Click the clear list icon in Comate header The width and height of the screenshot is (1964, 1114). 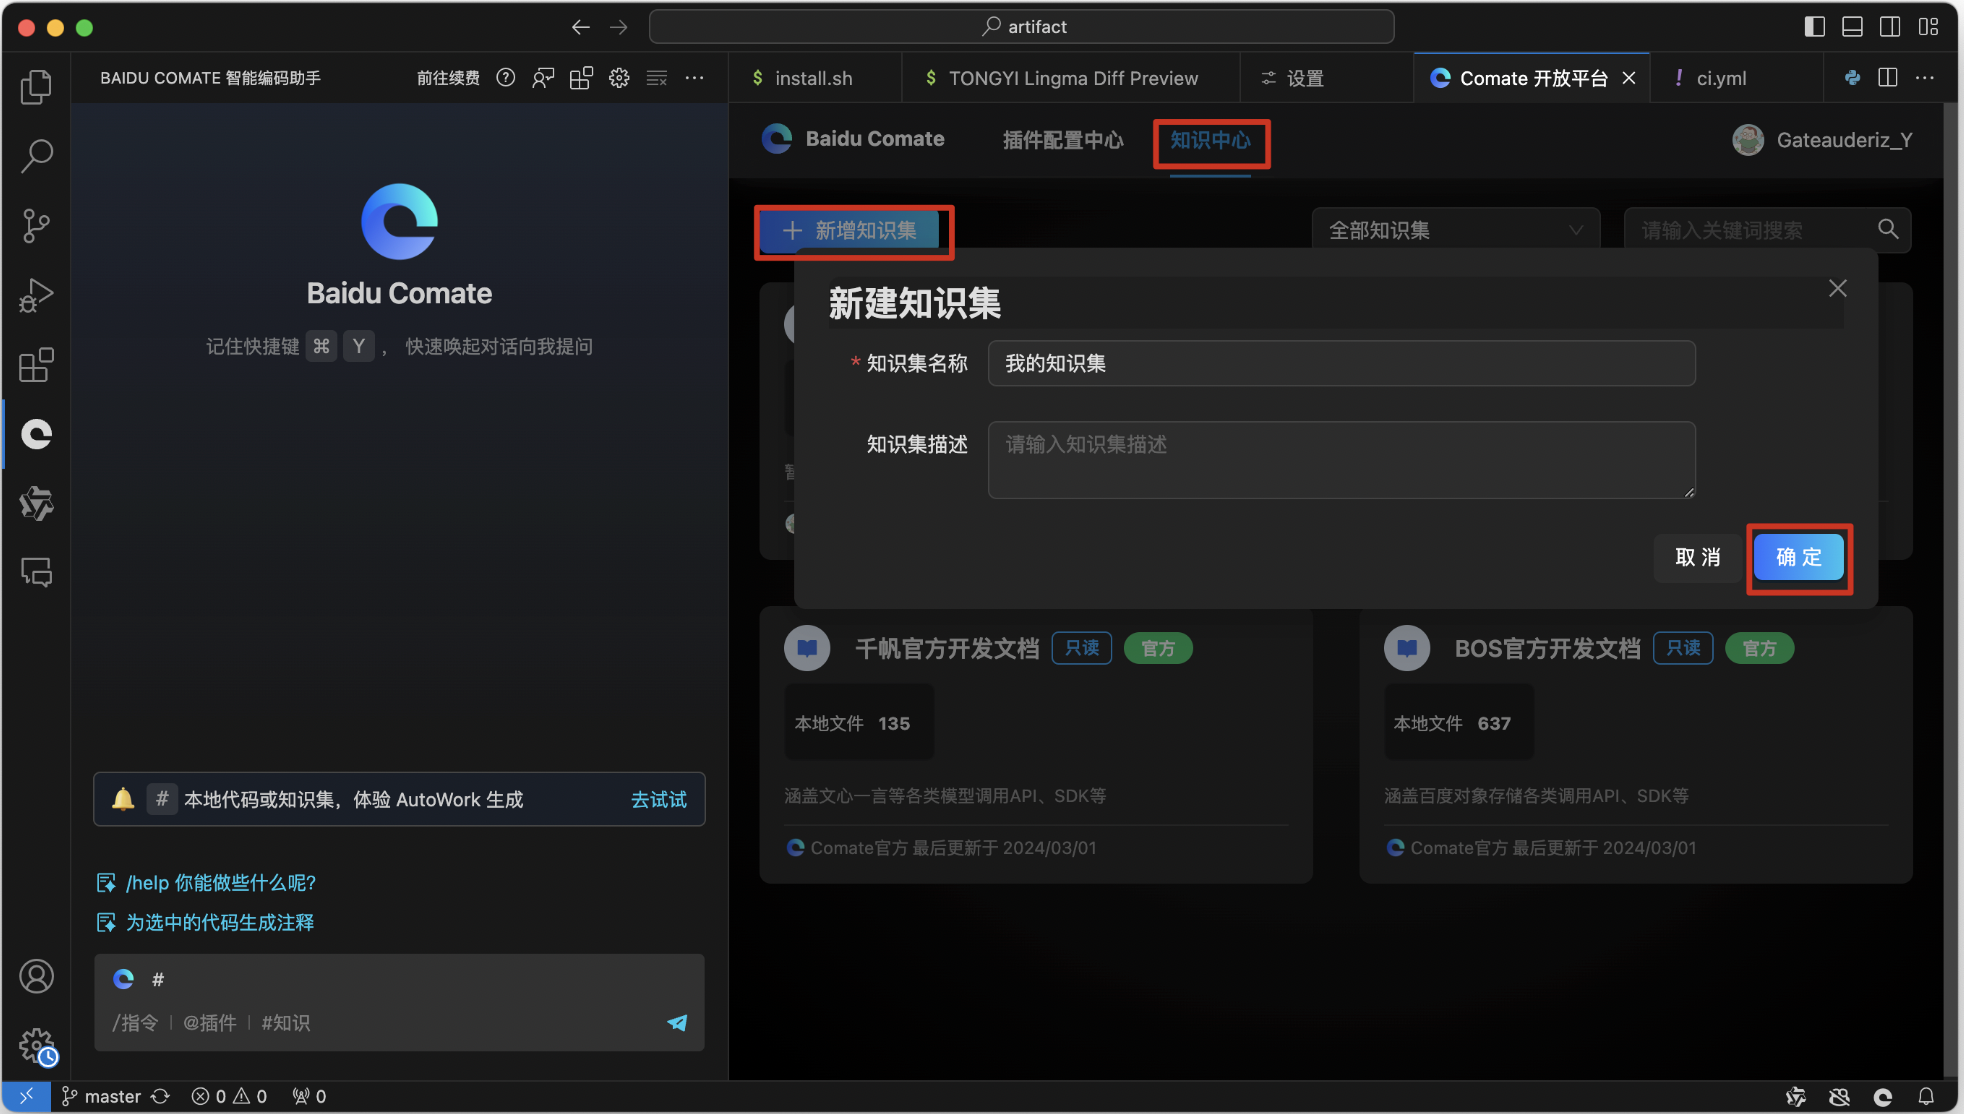pyautogui.click(x=657, y=78)
